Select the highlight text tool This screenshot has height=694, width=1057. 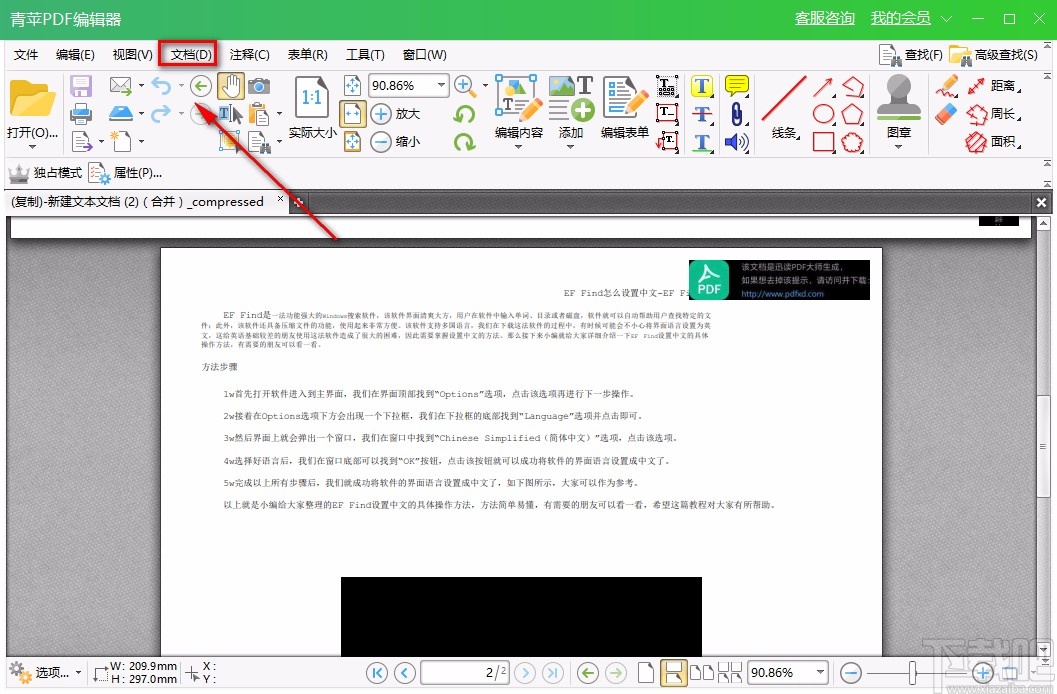click(702, 86)
